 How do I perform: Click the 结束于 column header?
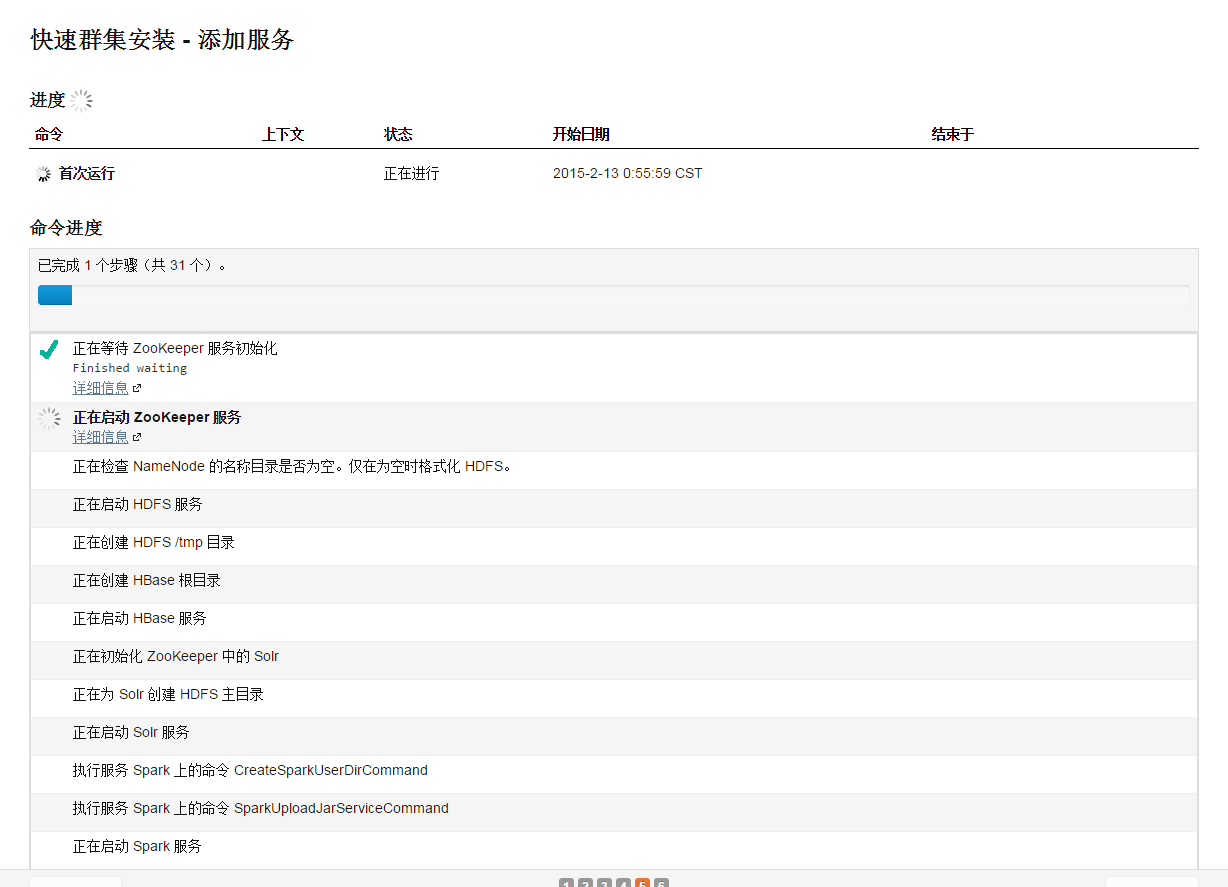pyautogui.click(x=953, y=134)
